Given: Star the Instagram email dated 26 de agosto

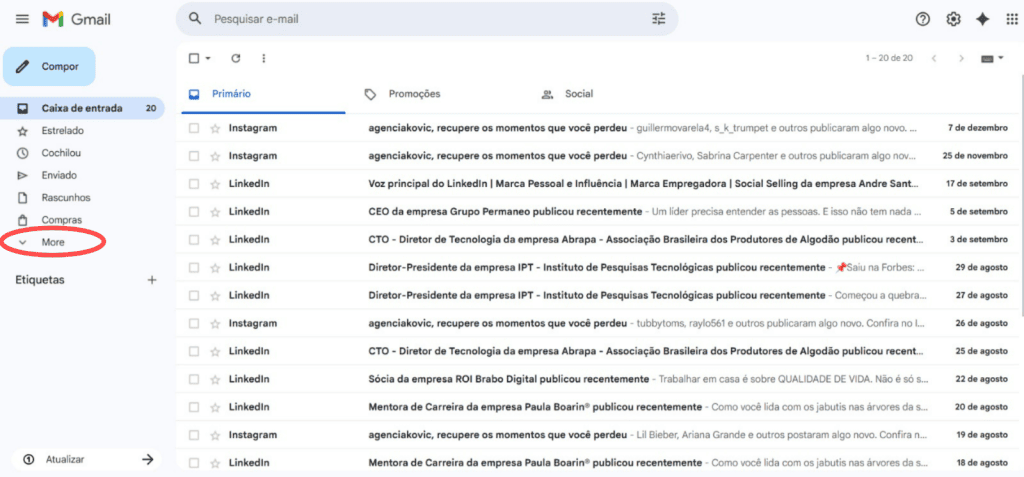Looking at the screenshot, I should click(x=215, y=323).
